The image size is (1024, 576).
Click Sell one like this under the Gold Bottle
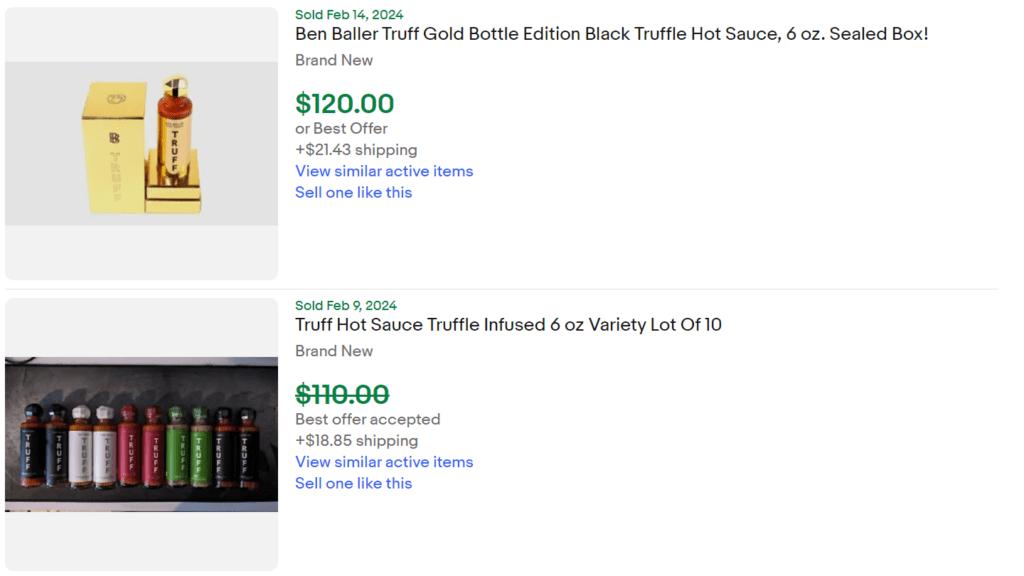coord(353,192)
